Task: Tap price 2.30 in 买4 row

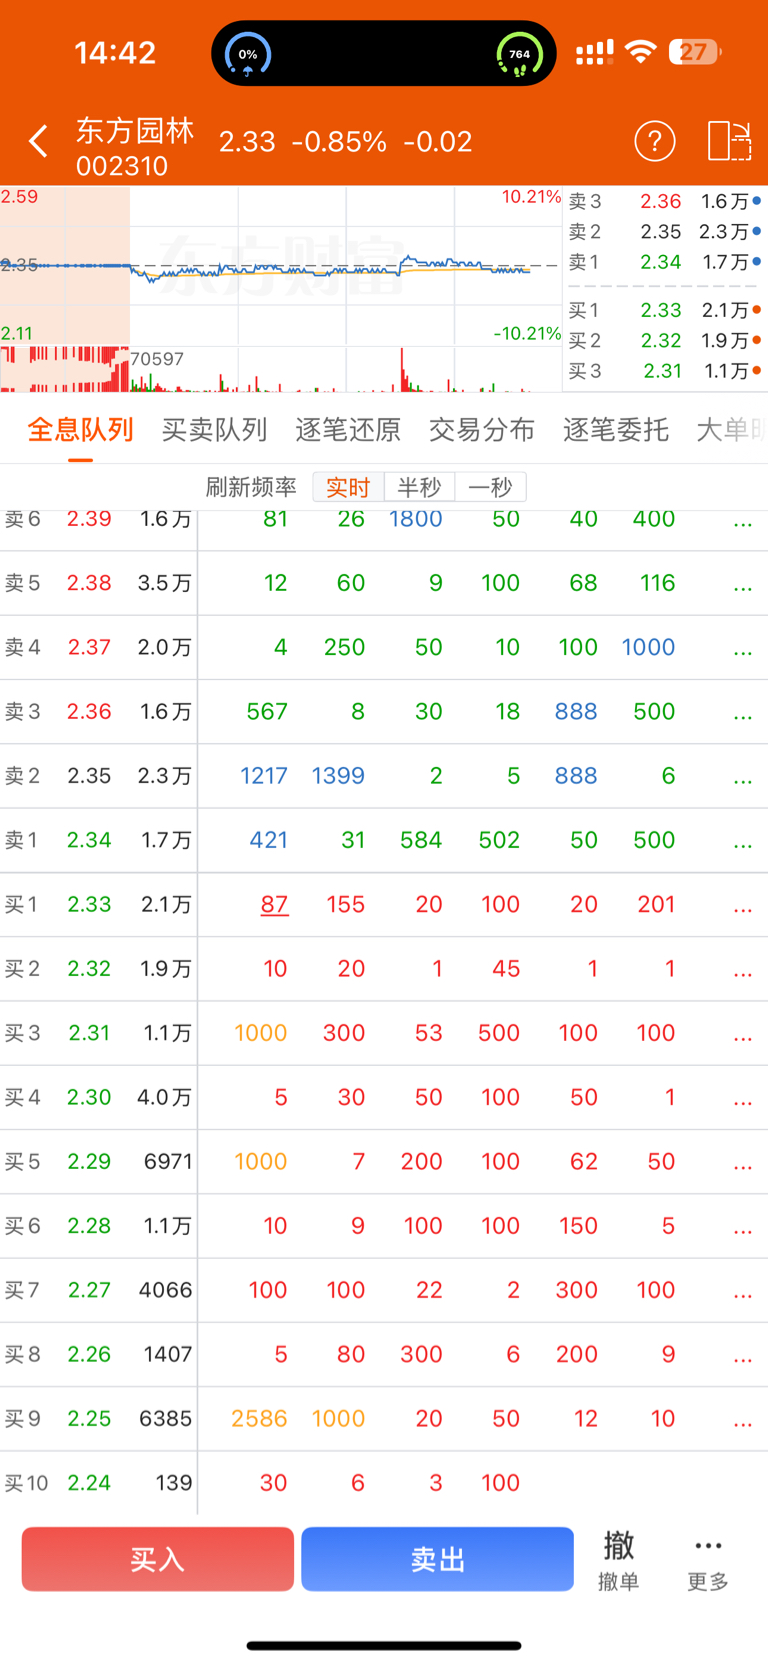Action: point(89,1097)
